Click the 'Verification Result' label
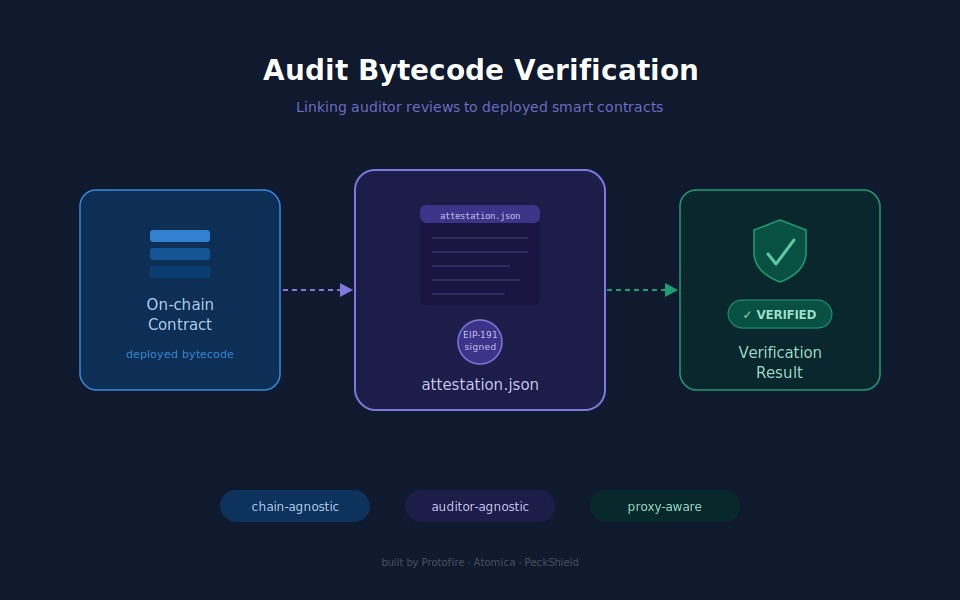Screen dimensions: 960x600 pyautogui.click(x=779, y=362)
